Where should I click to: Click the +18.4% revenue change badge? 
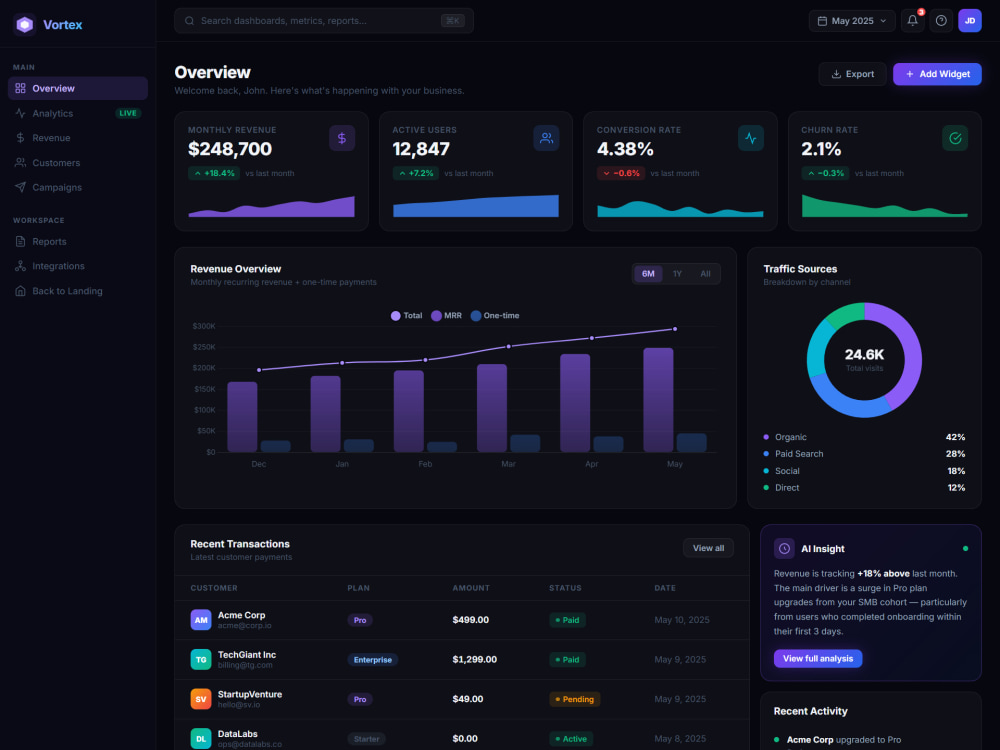[x=214, y=173]
